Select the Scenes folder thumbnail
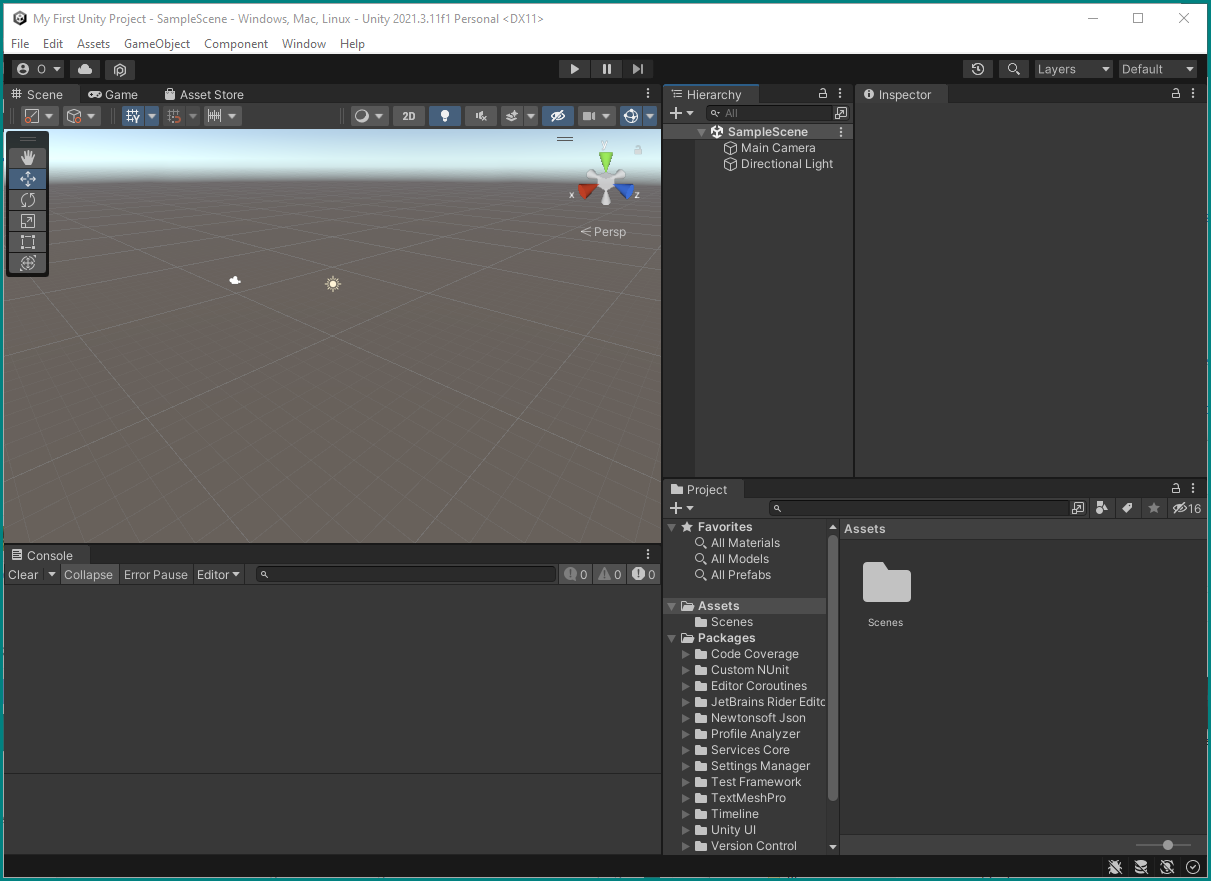Image resolution: width=1211 pixels, height=881 pixels. pyautogui.click(x=886, y=594)
